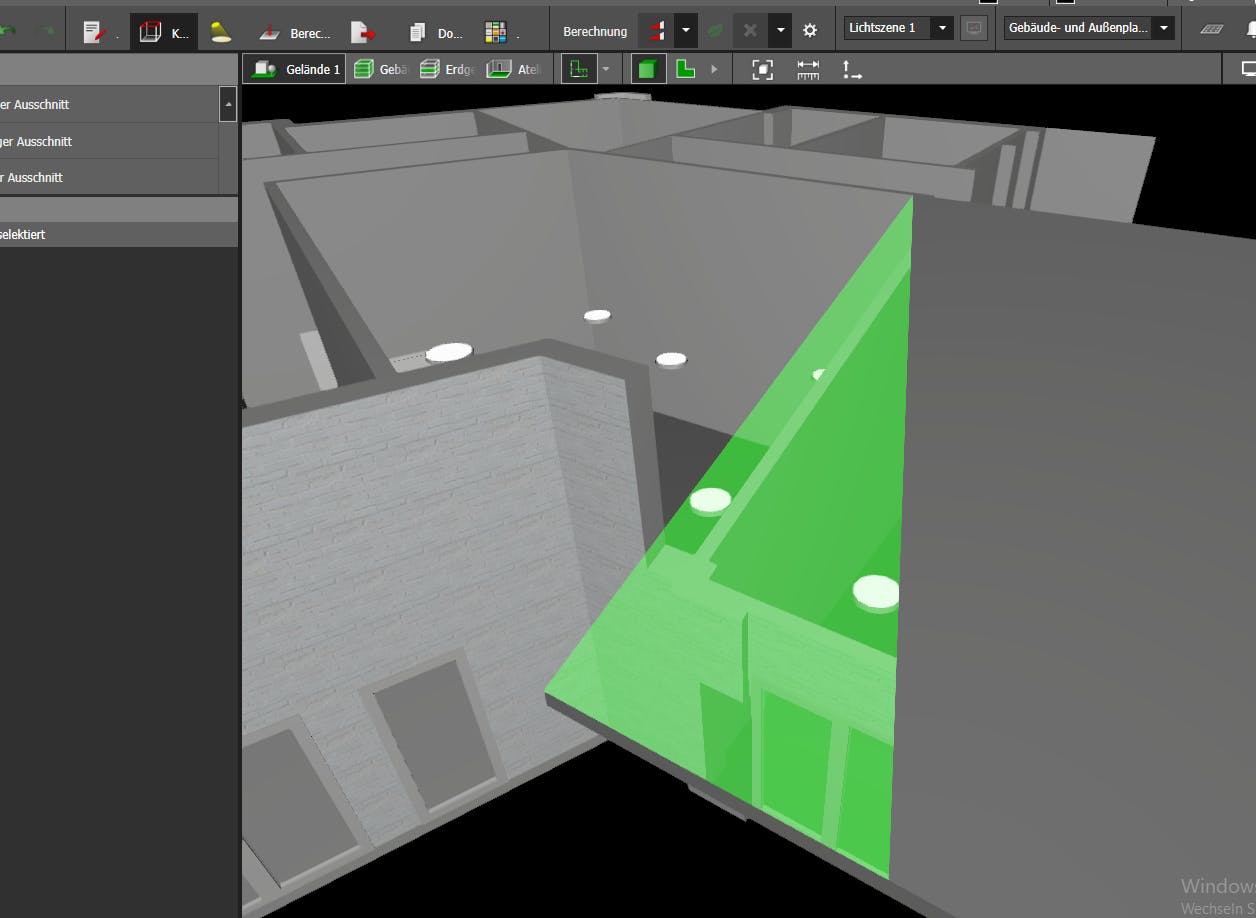Click the notification bell icon
1256x918 pixels.
(1250, 31)
